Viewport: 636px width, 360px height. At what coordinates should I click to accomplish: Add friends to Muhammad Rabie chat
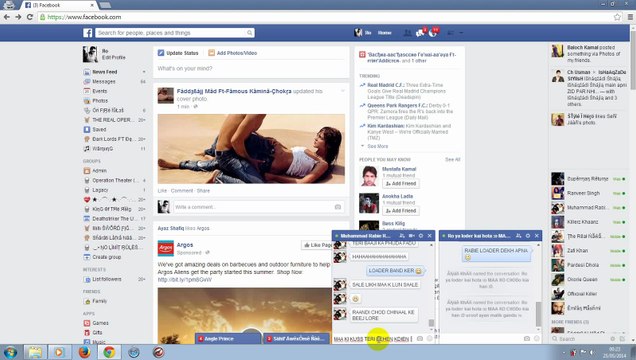coord(402,236)
